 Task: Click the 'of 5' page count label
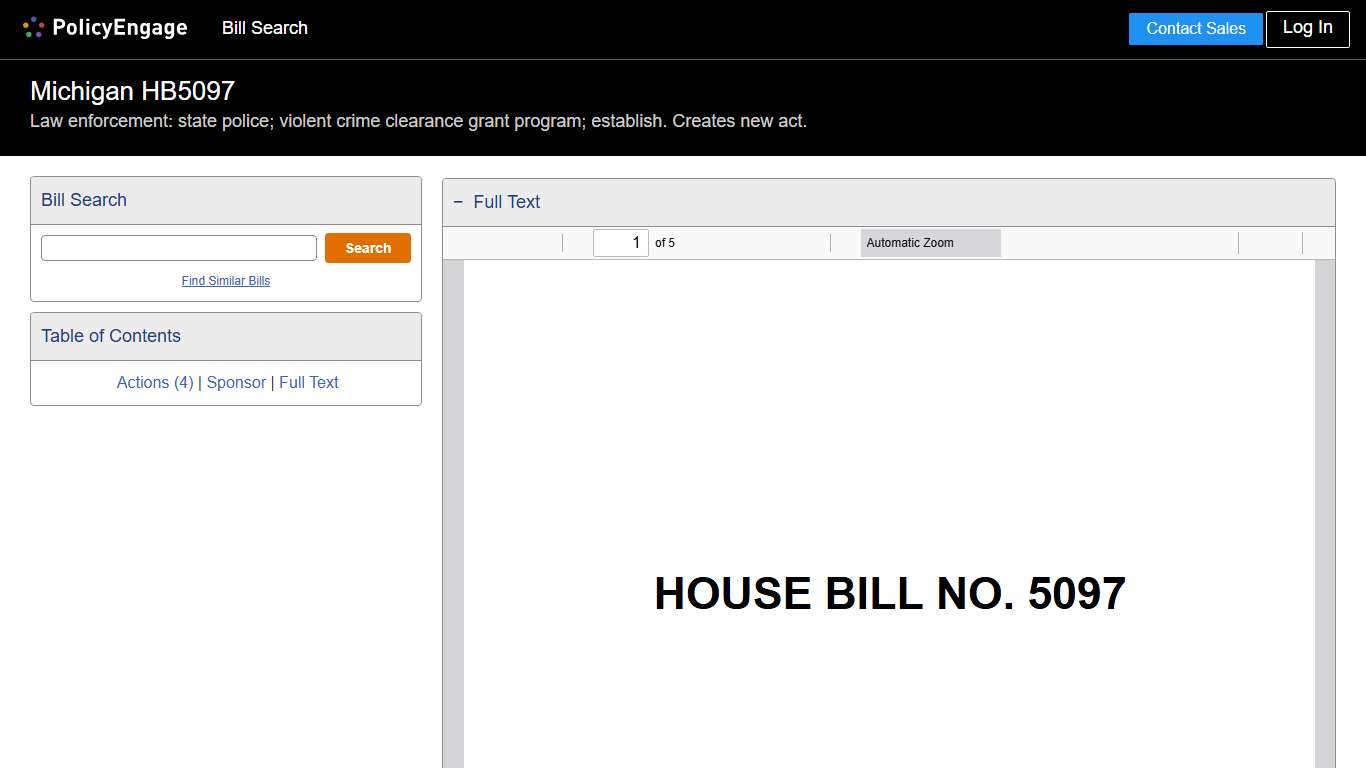(x=665, y=243)
